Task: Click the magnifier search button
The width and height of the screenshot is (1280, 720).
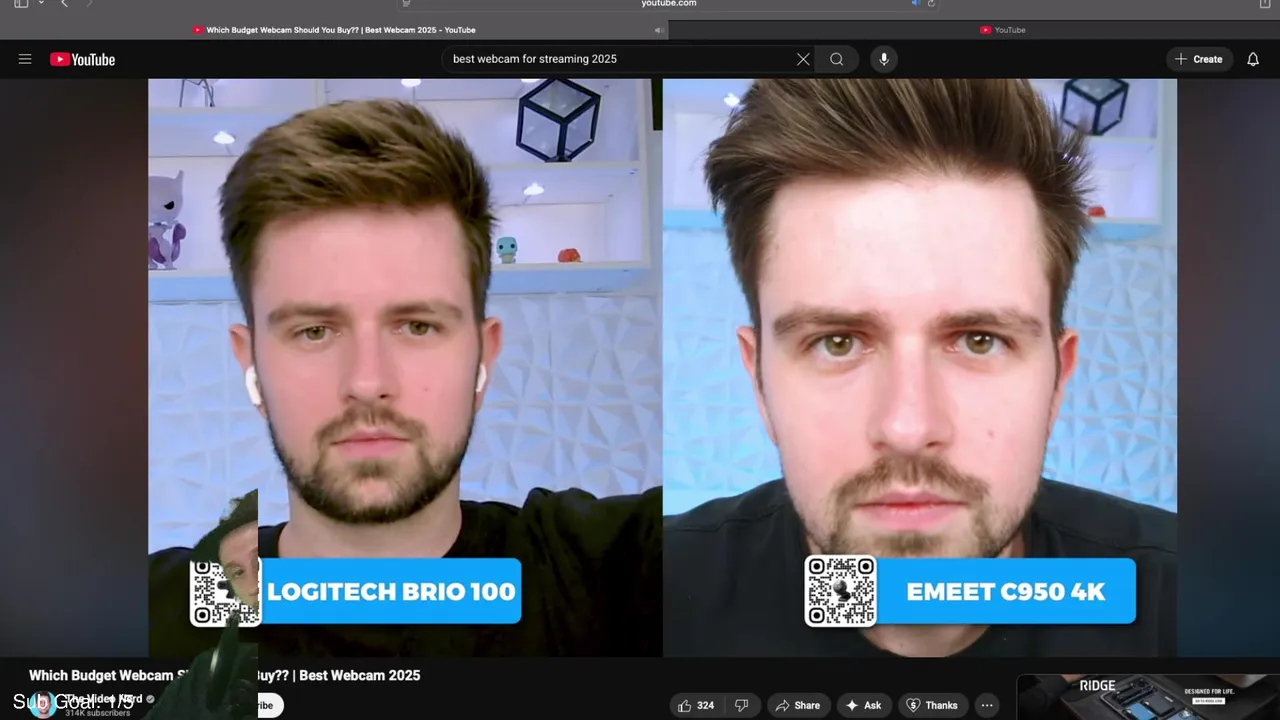Action: (836, 59)
